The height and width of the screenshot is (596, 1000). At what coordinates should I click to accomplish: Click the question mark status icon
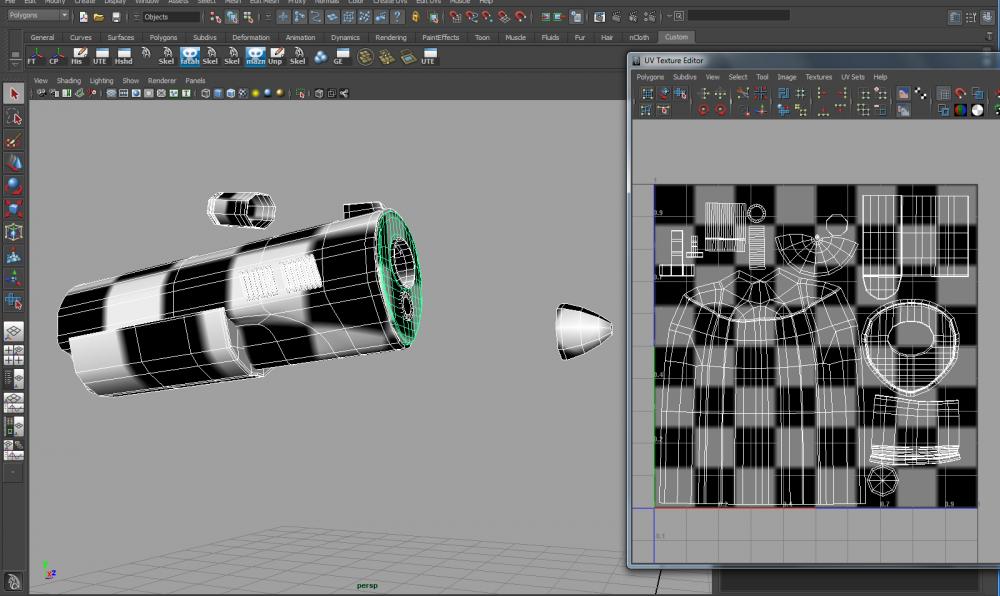(x=397, y=17)
